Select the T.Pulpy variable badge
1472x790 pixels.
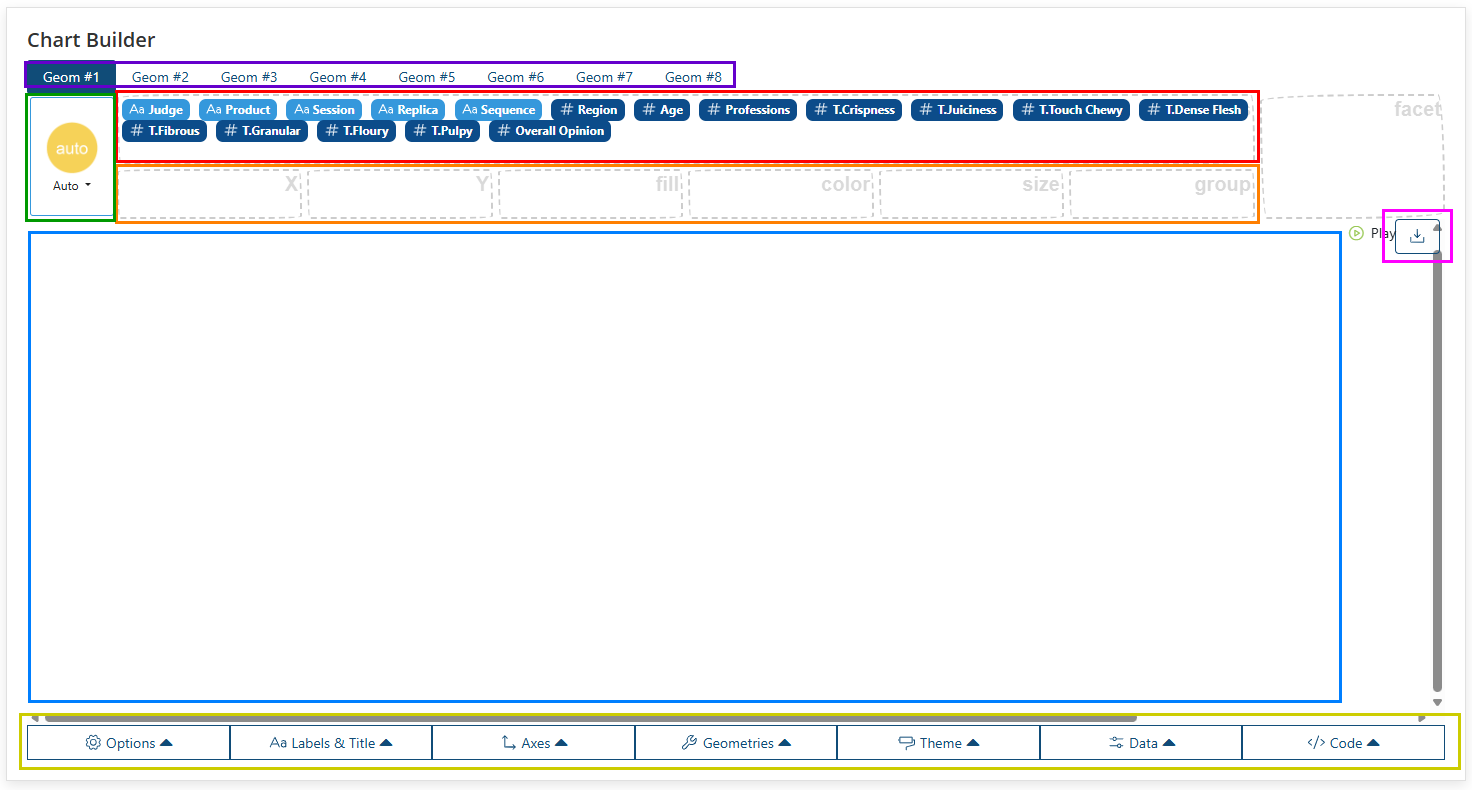(442, 131)
